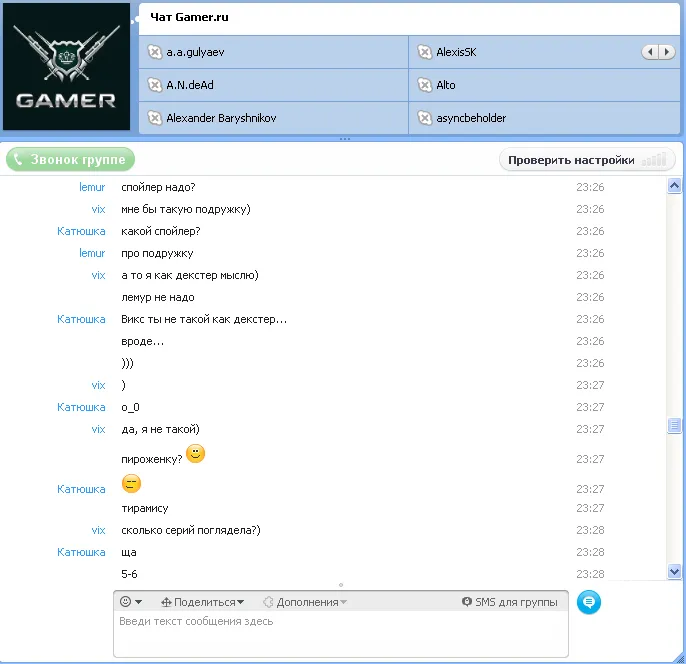Click sender vix beside мне бы такую подружку)
686x664 pixels.
point(98,209)
